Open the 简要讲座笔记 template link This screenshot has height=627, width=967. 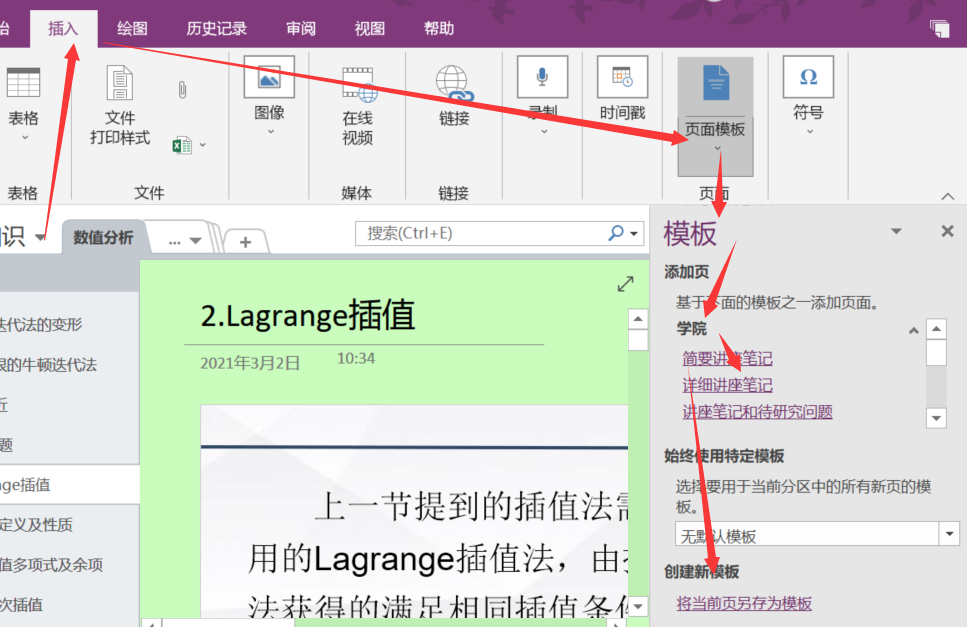point(729,358)
